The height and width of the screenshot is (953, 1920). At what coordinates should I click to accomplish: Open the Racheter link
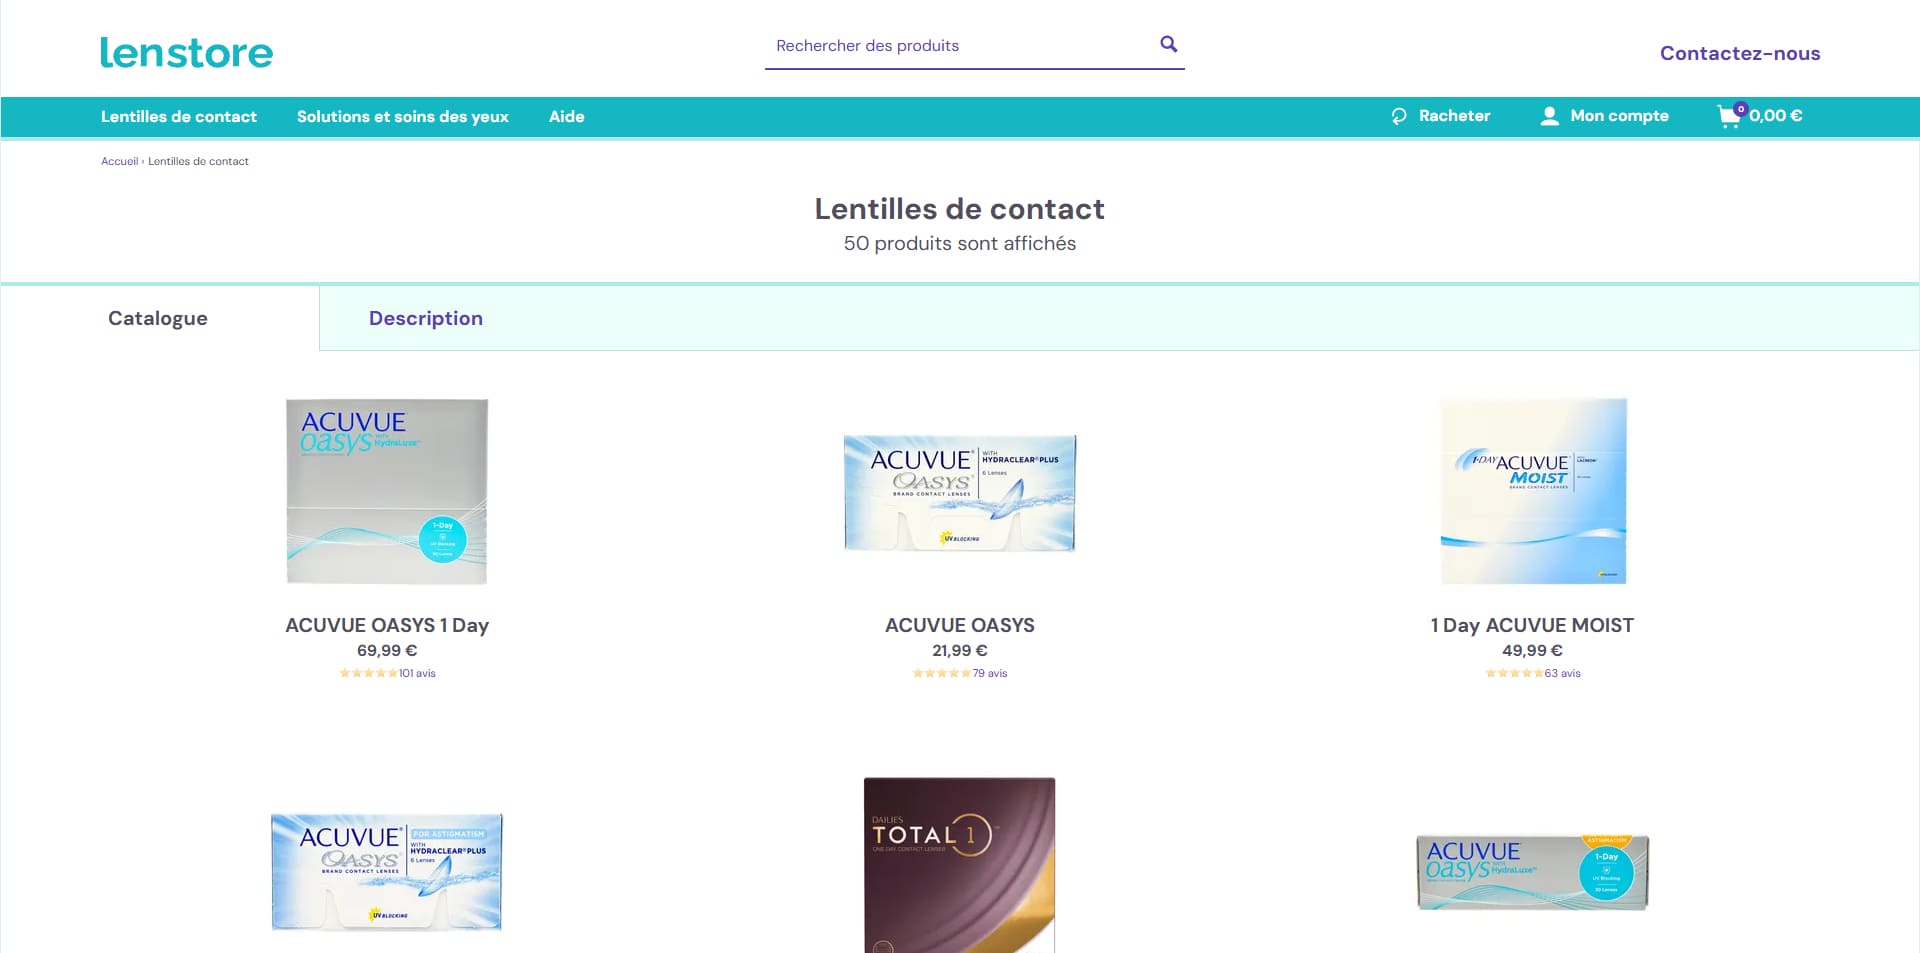pos(1454,116)
